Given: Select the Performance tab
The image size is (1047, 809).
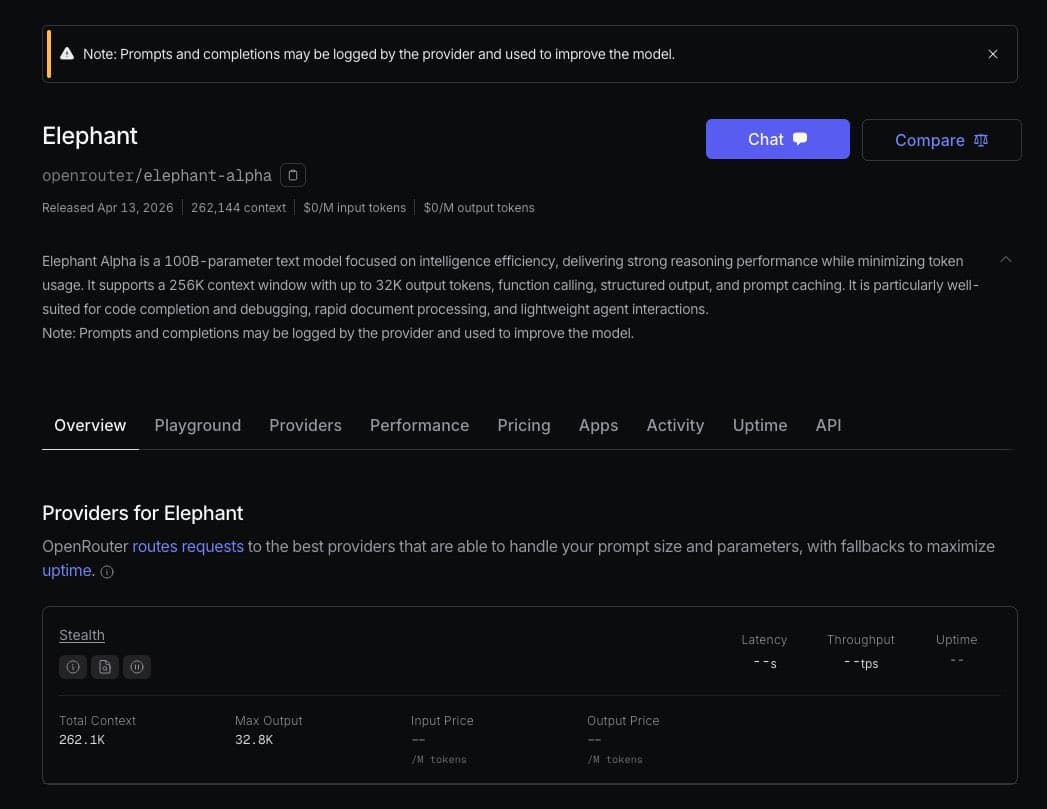Looking at the screenshot, I should pos(419,425).
